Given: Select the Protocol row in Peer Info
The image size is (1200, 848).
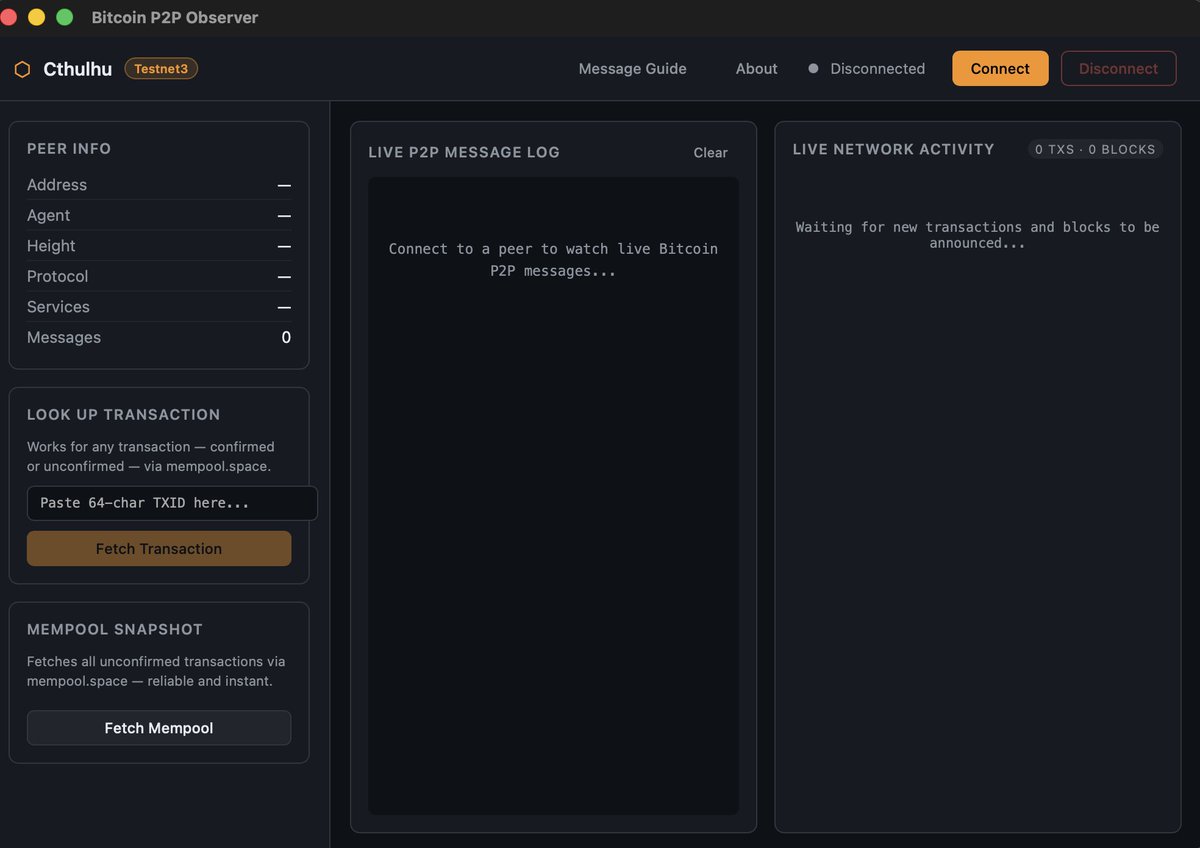Looking at the screenshot, I should pos(159,276).
